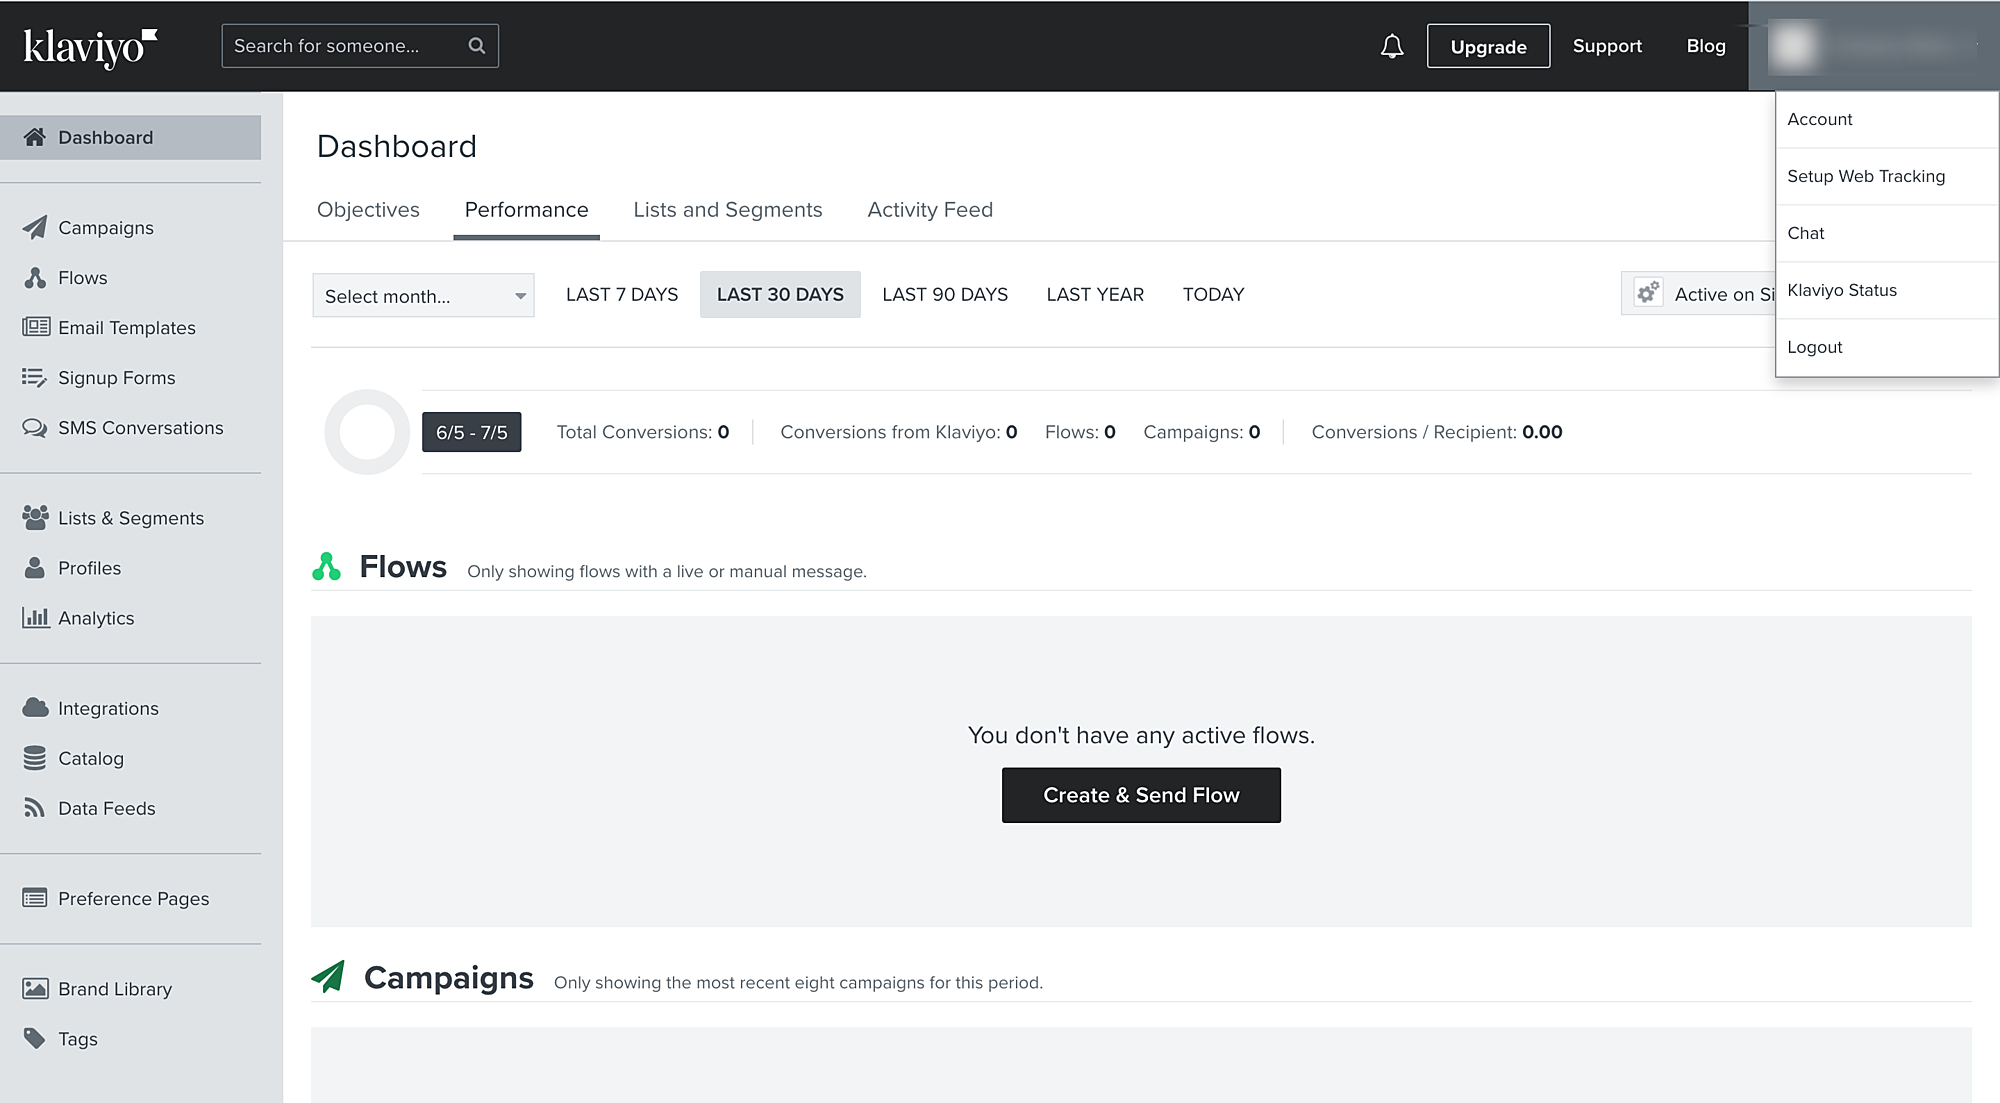Select TODAY range
Image resolution: width=2000 pixels, height=1103 pixels.
click(x=1213, y=294)
